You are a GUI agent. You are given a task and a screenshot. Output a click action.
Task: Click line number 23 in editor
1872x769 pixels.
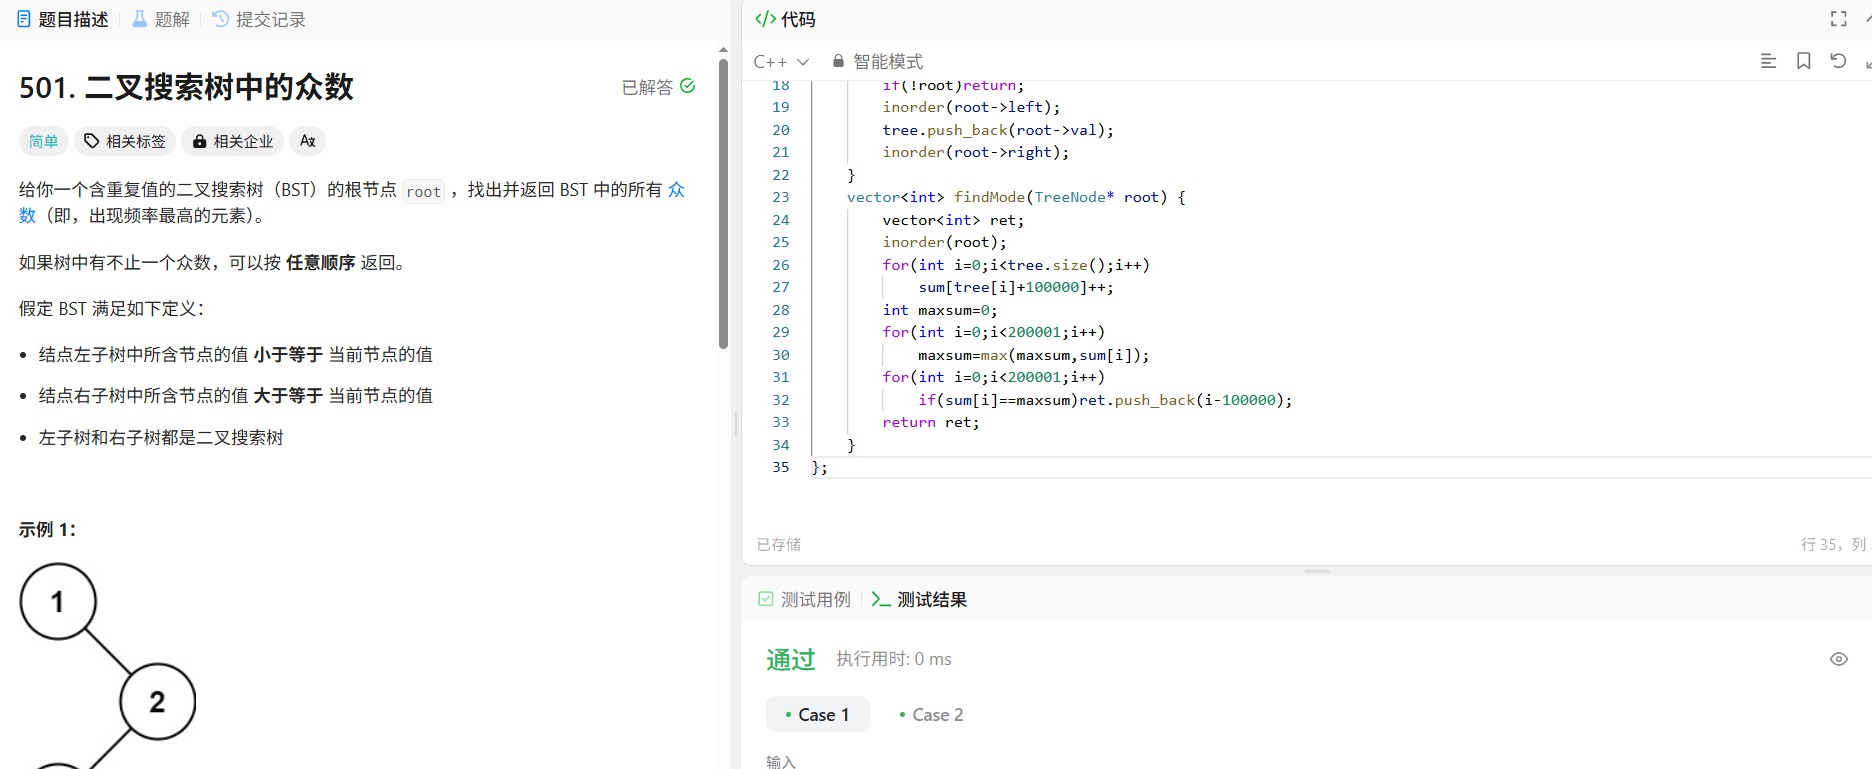click(781, 197)
